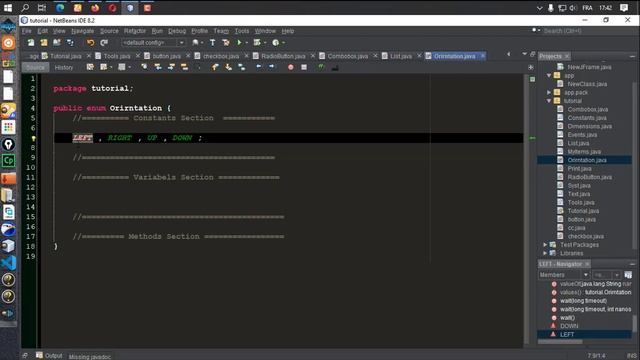Viewport: 640px width, 360px height.
Task: Click the Find Selection icon in editor toolbar
Action: click(x=144, y=67)
